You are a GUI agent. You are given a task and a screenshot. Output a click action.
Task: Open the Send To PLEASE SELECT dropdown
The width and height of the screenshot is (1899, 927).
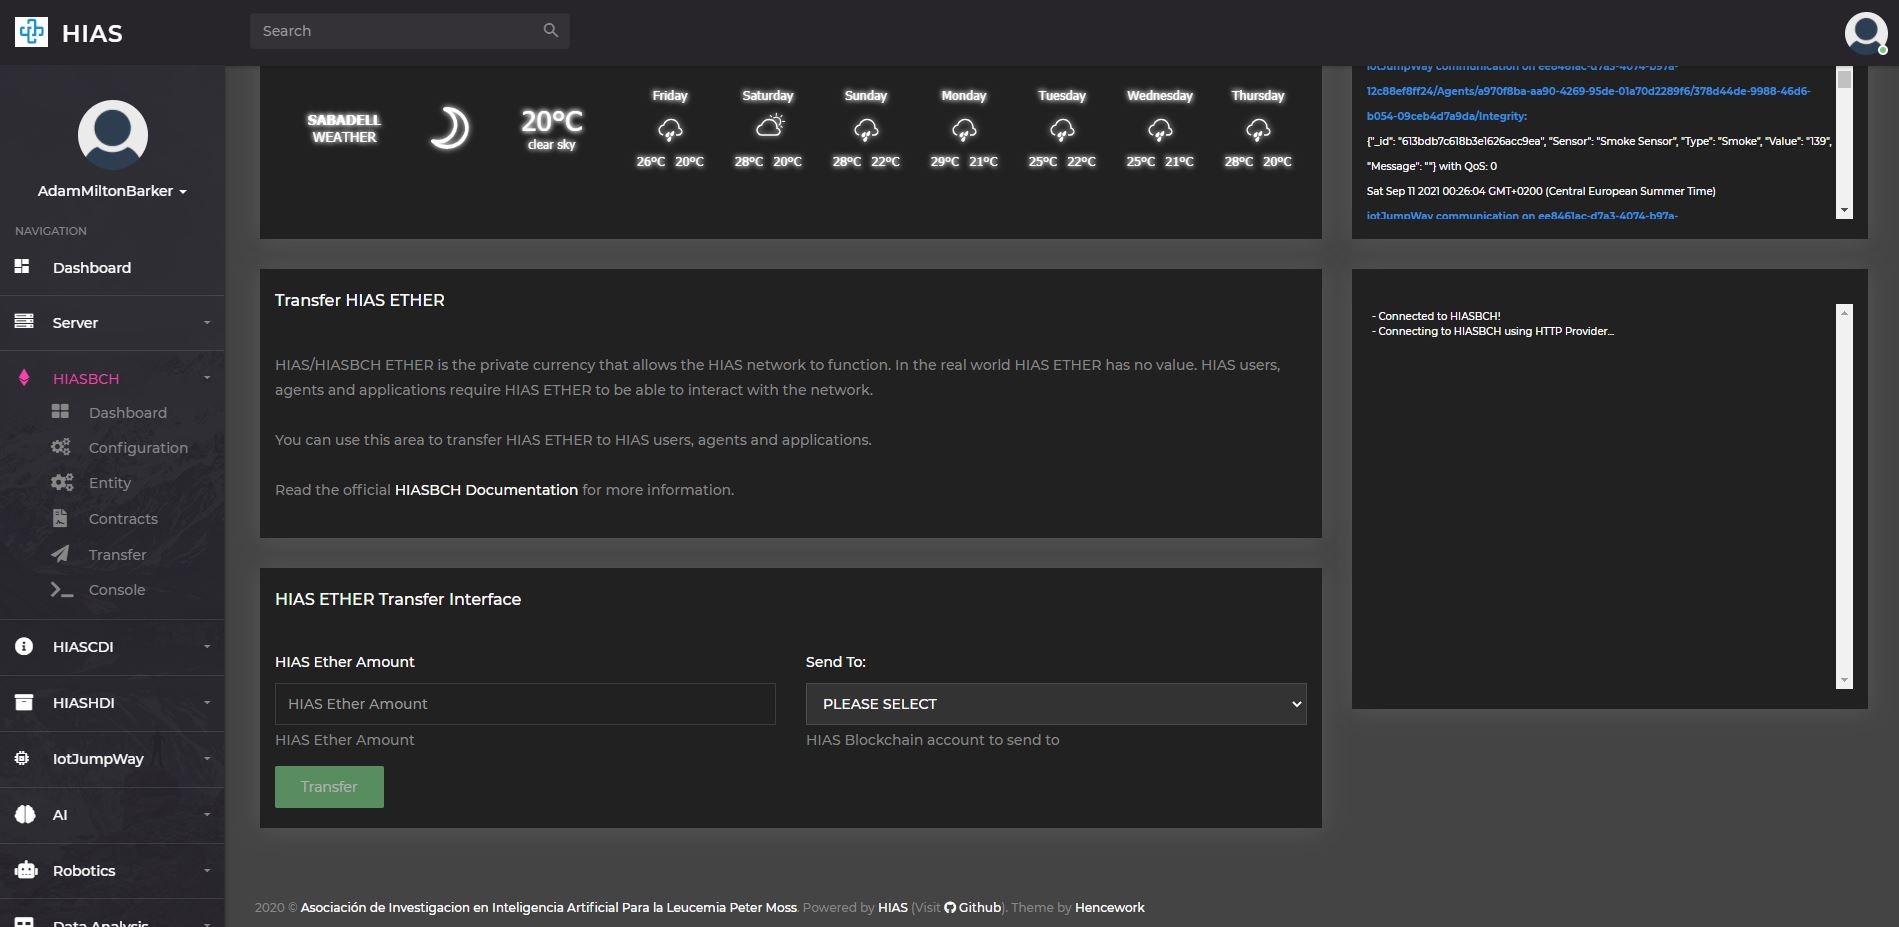click(x=1056, y=704)
